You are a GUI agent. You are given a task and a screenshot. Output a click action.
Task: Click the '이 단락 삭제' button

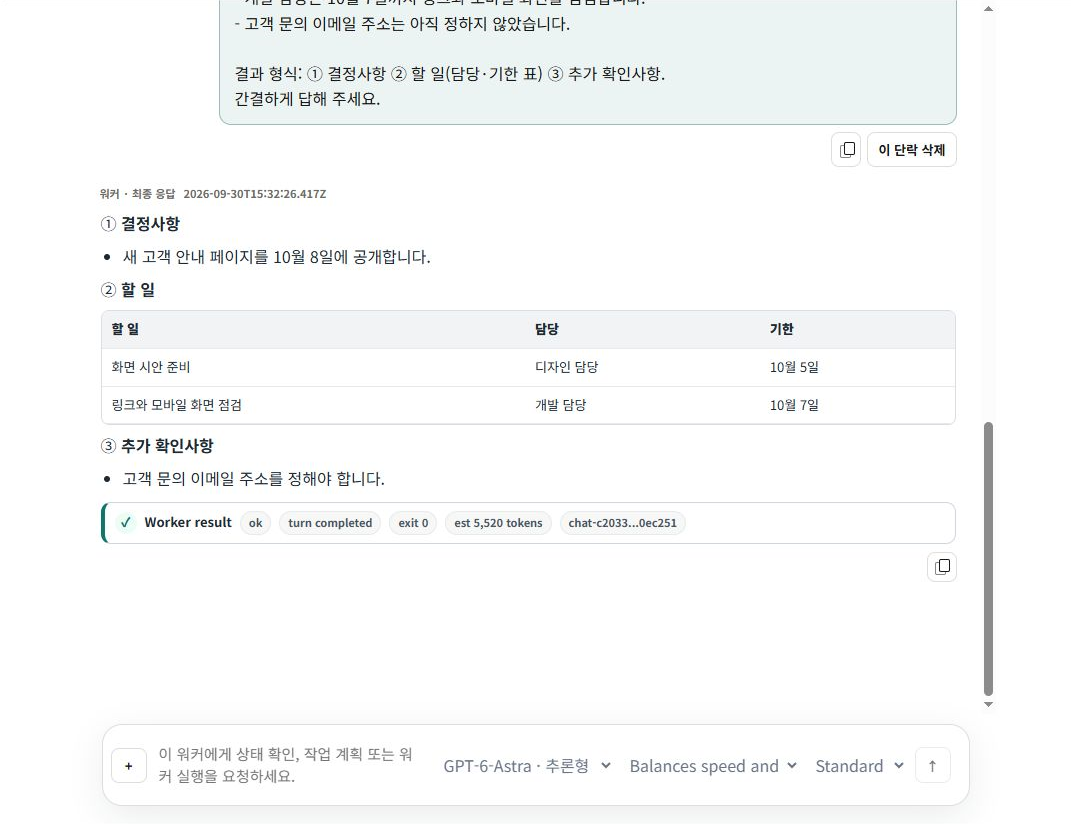click(x=912, y=150)
